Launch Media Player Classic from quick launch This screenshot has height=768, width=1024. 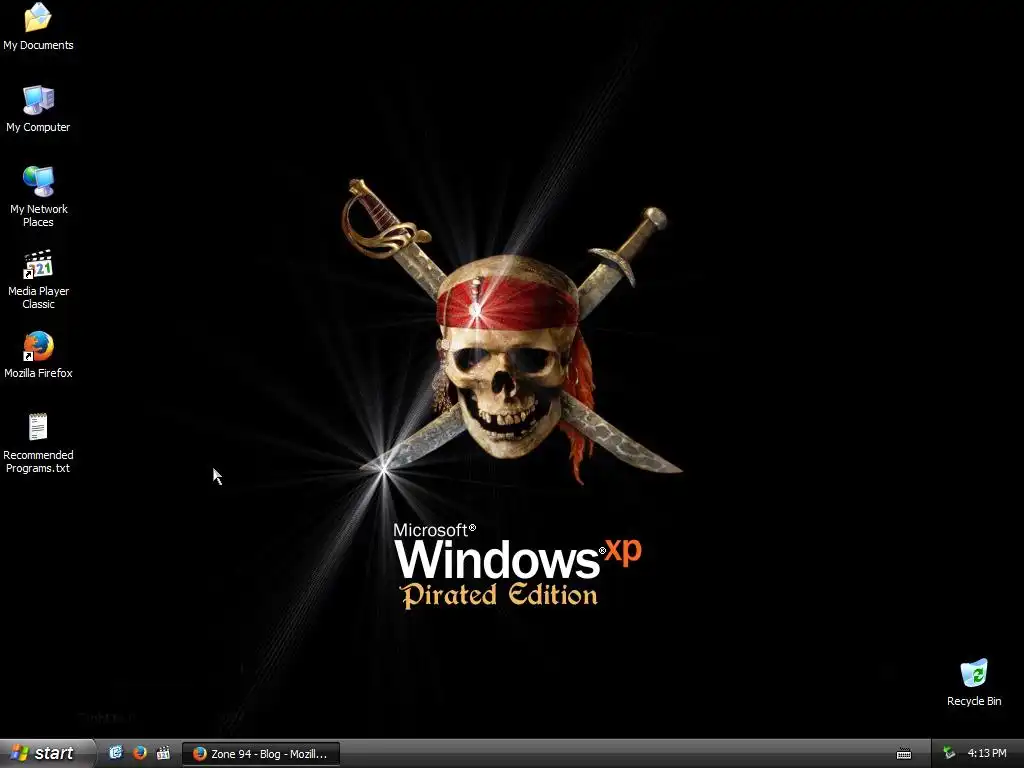(x=163, y=753)
